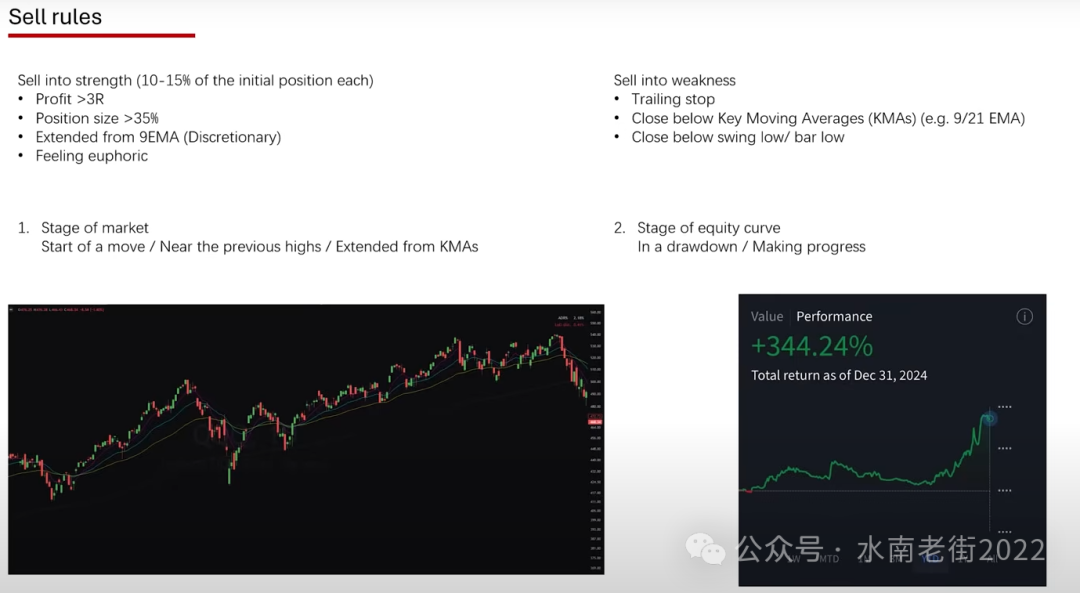Click the Feeling euphoric bullet point
Screen dimensions: 1080x593
point(92,156)
